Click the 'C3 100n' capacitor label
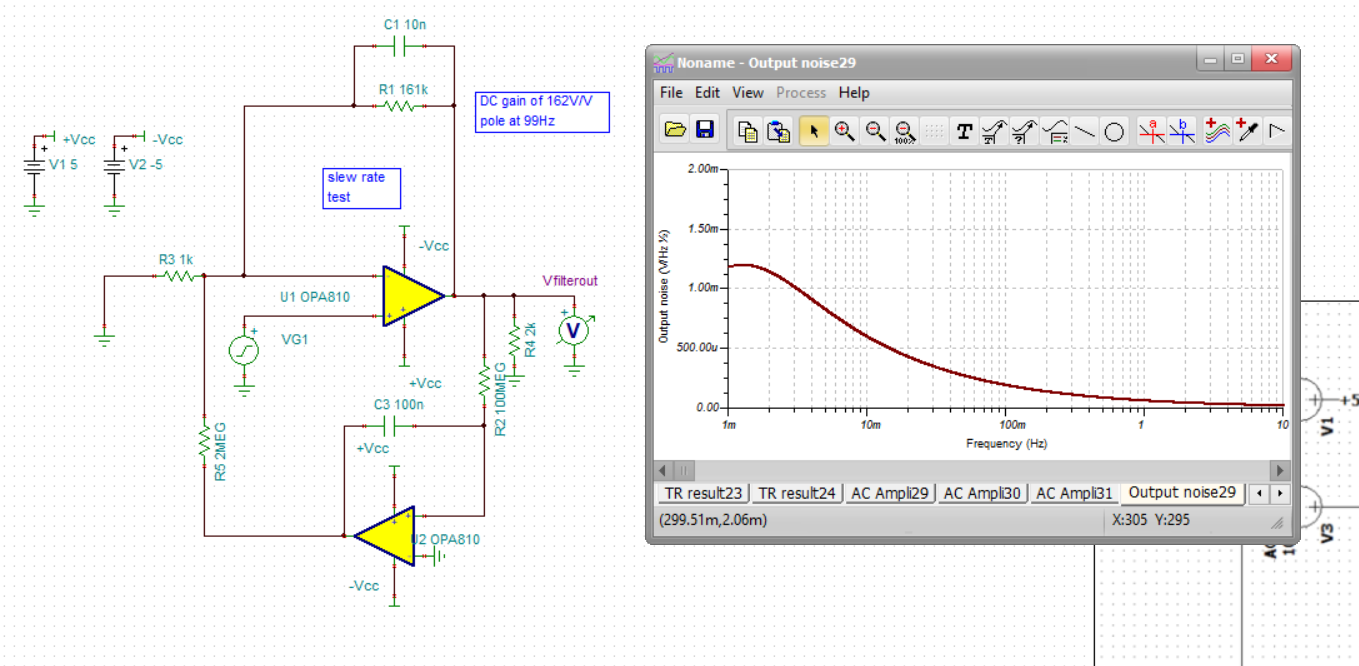The height and width of the screenshot is (666, 1359). [x=398, y=404]
